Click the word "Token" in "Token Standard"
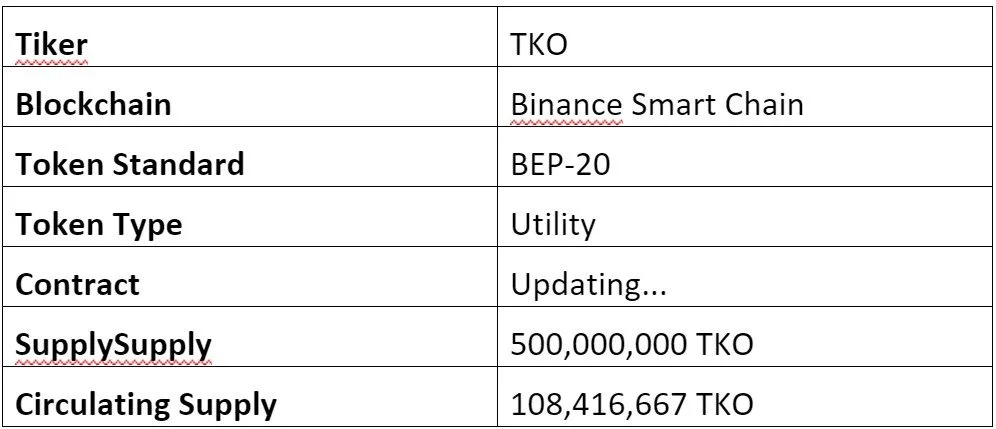The width and height of the screenshot is (996, 429). point(57,165)
